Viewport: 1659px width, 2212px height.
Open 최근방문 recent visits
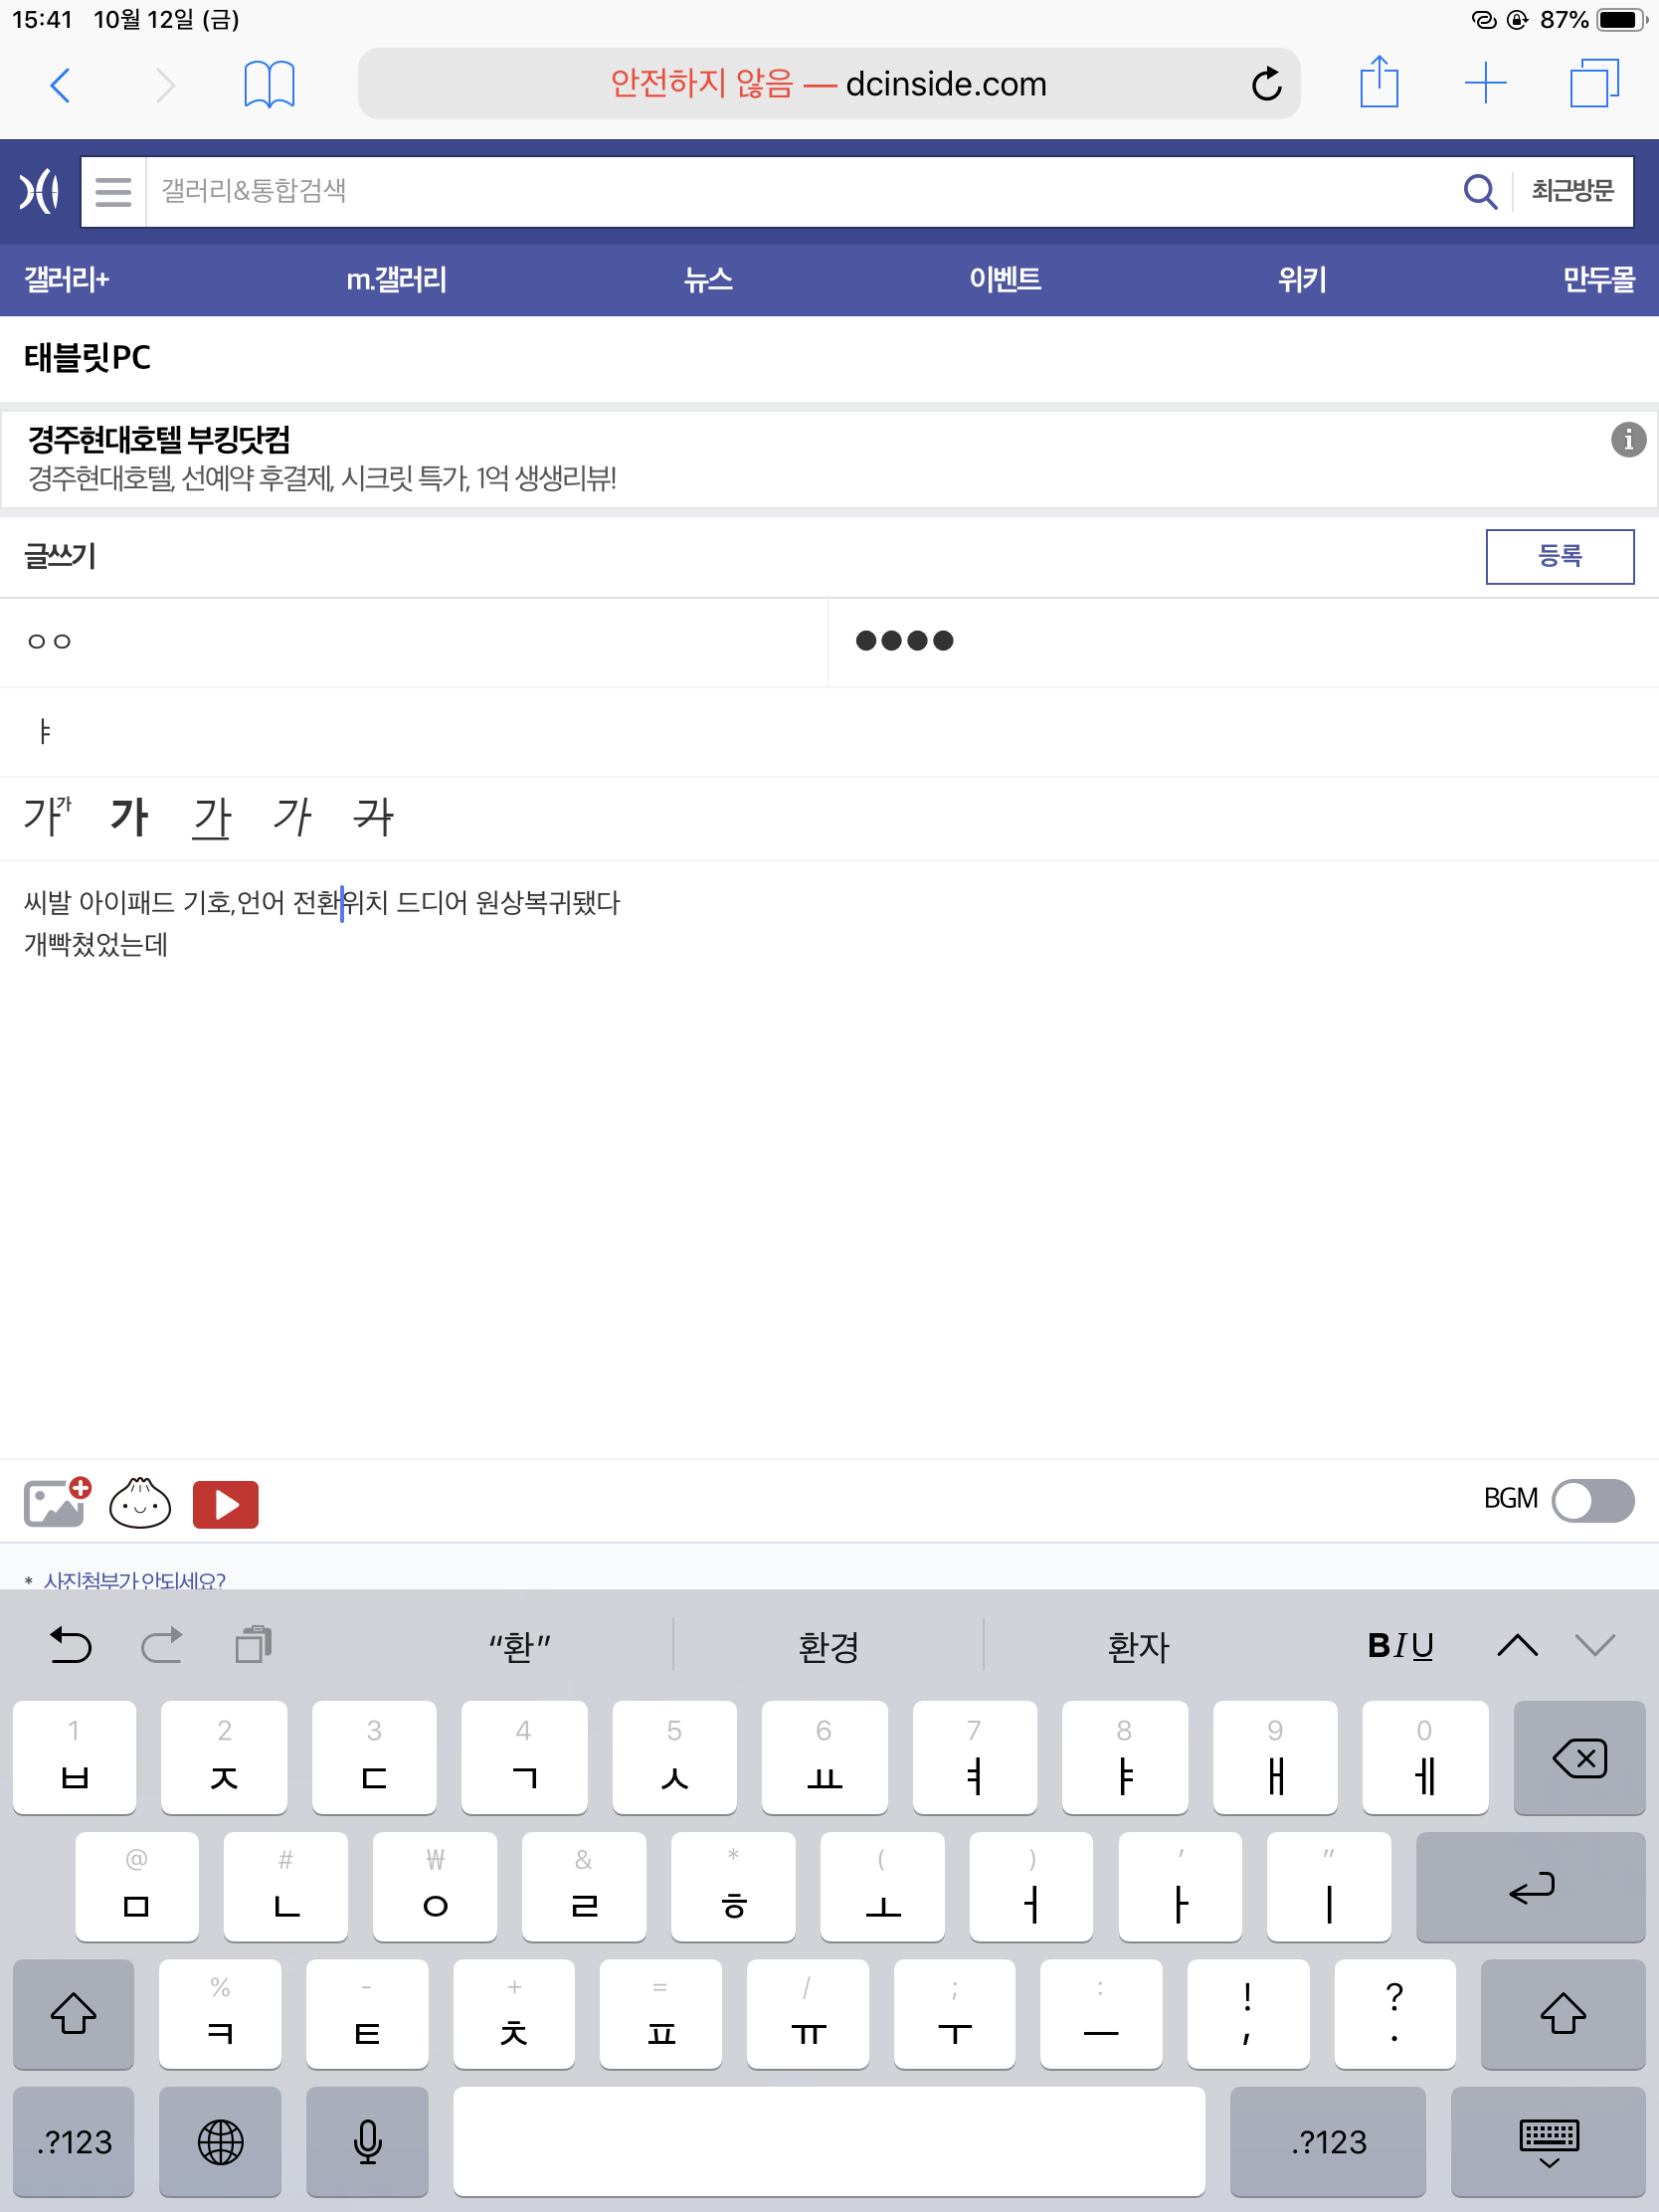[x=1572, y=191]
